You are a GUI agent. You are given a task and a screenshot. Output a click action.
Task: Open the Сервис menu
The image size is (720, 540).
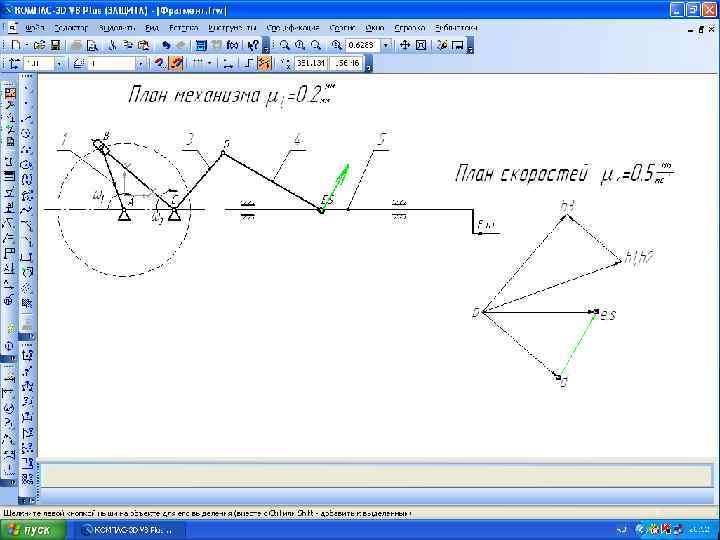[x=342, y=28]
